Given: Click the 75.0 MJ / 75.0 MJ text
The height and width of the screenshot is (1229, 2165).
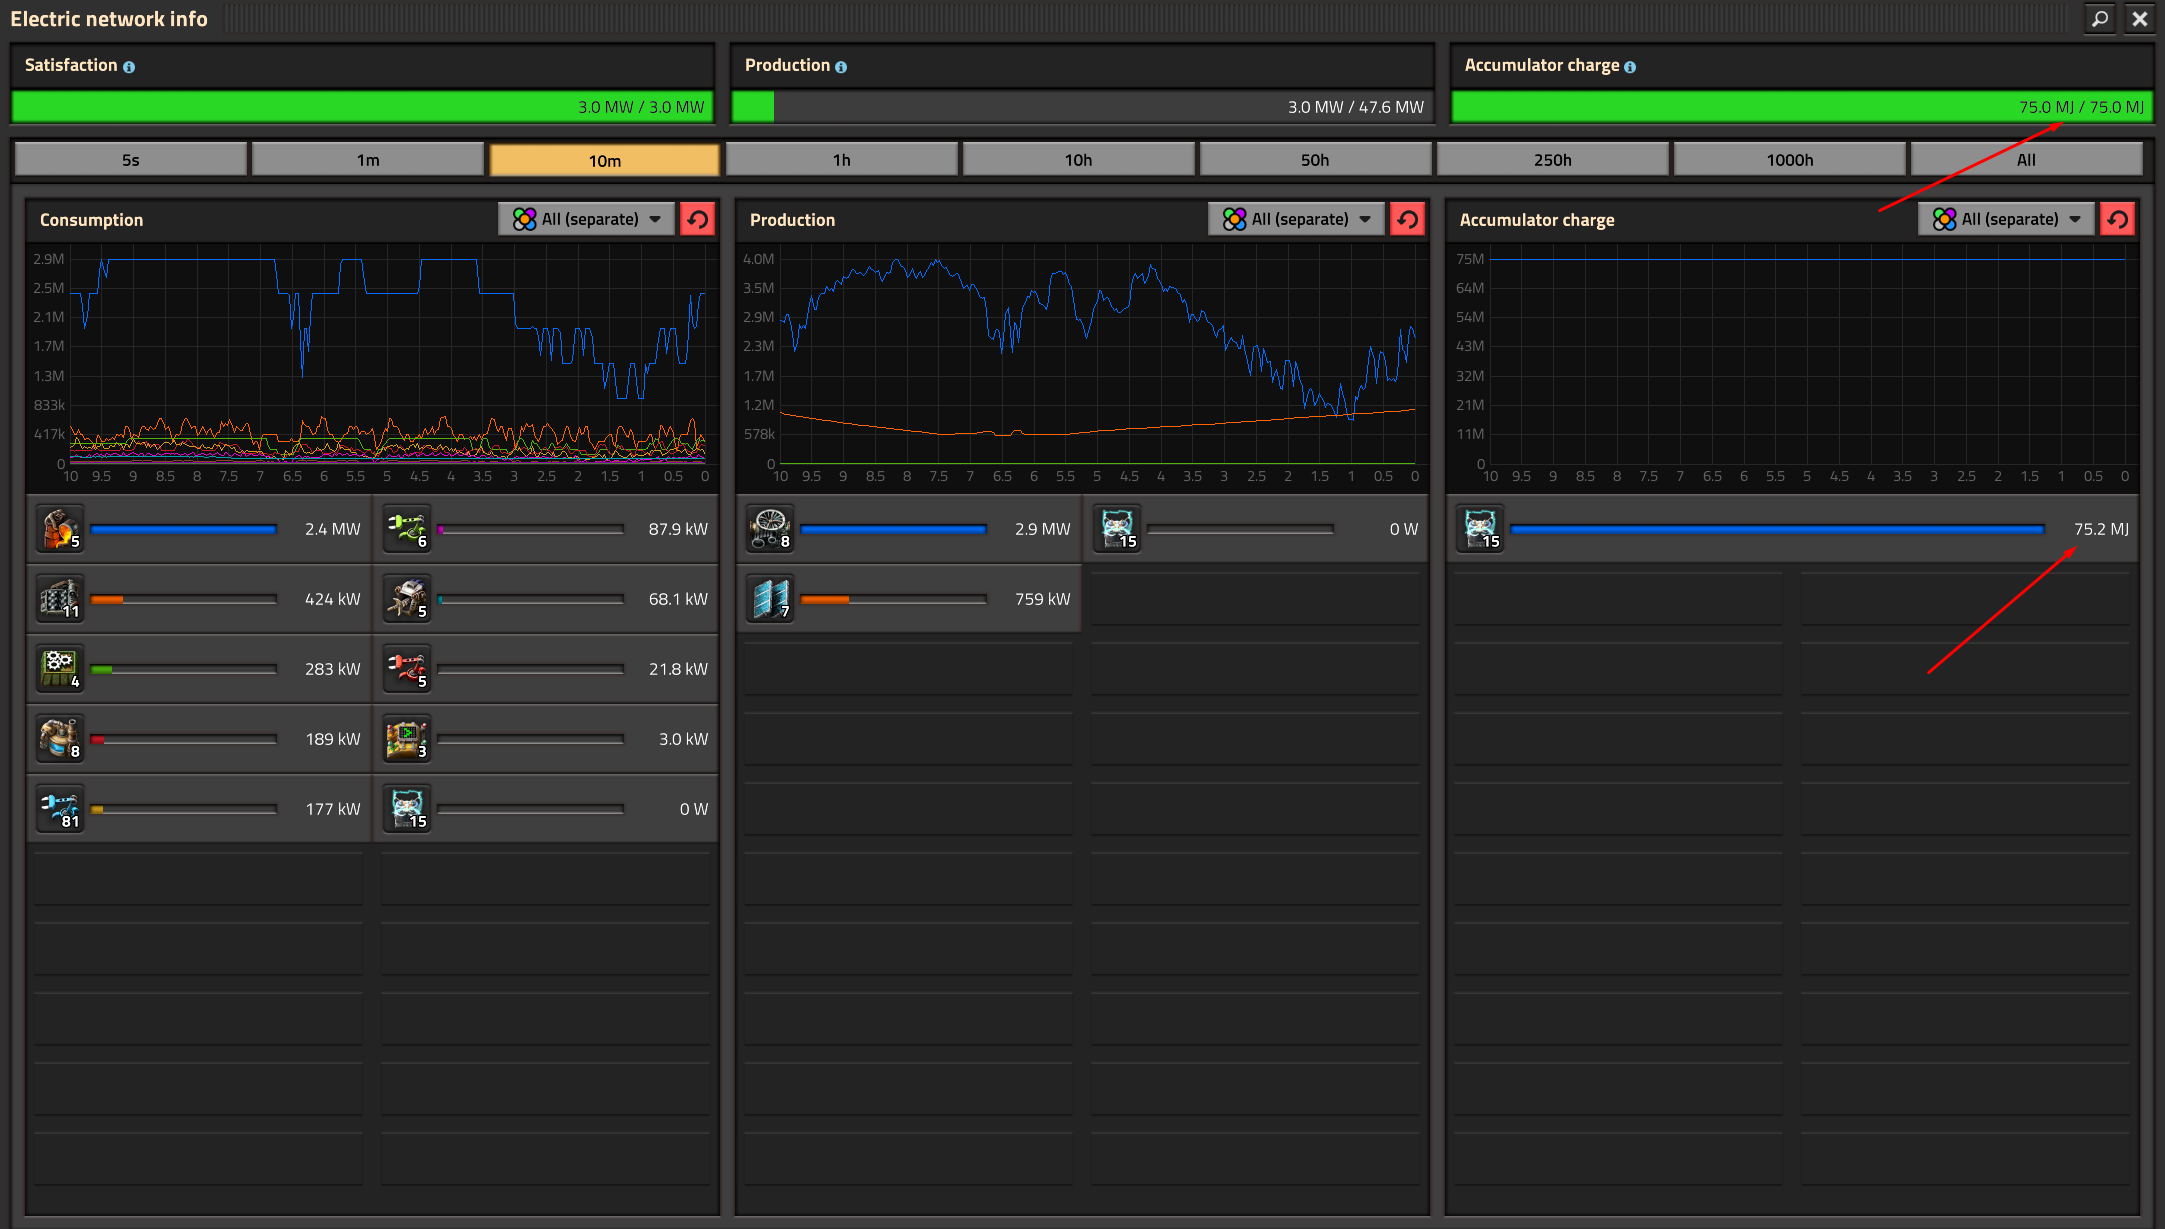Looking at the screenshot, I should 2081,107.
